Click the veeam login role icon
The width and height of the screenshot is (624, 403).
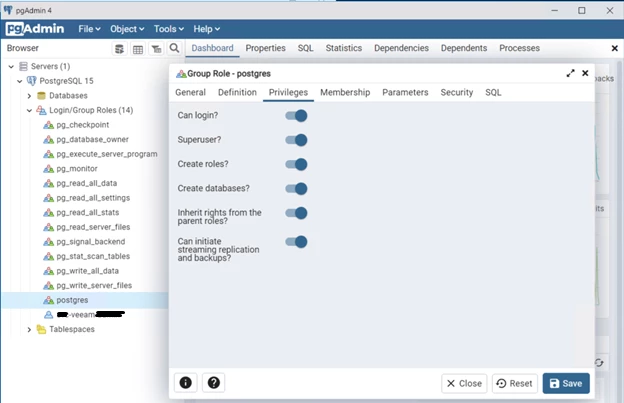48,315
